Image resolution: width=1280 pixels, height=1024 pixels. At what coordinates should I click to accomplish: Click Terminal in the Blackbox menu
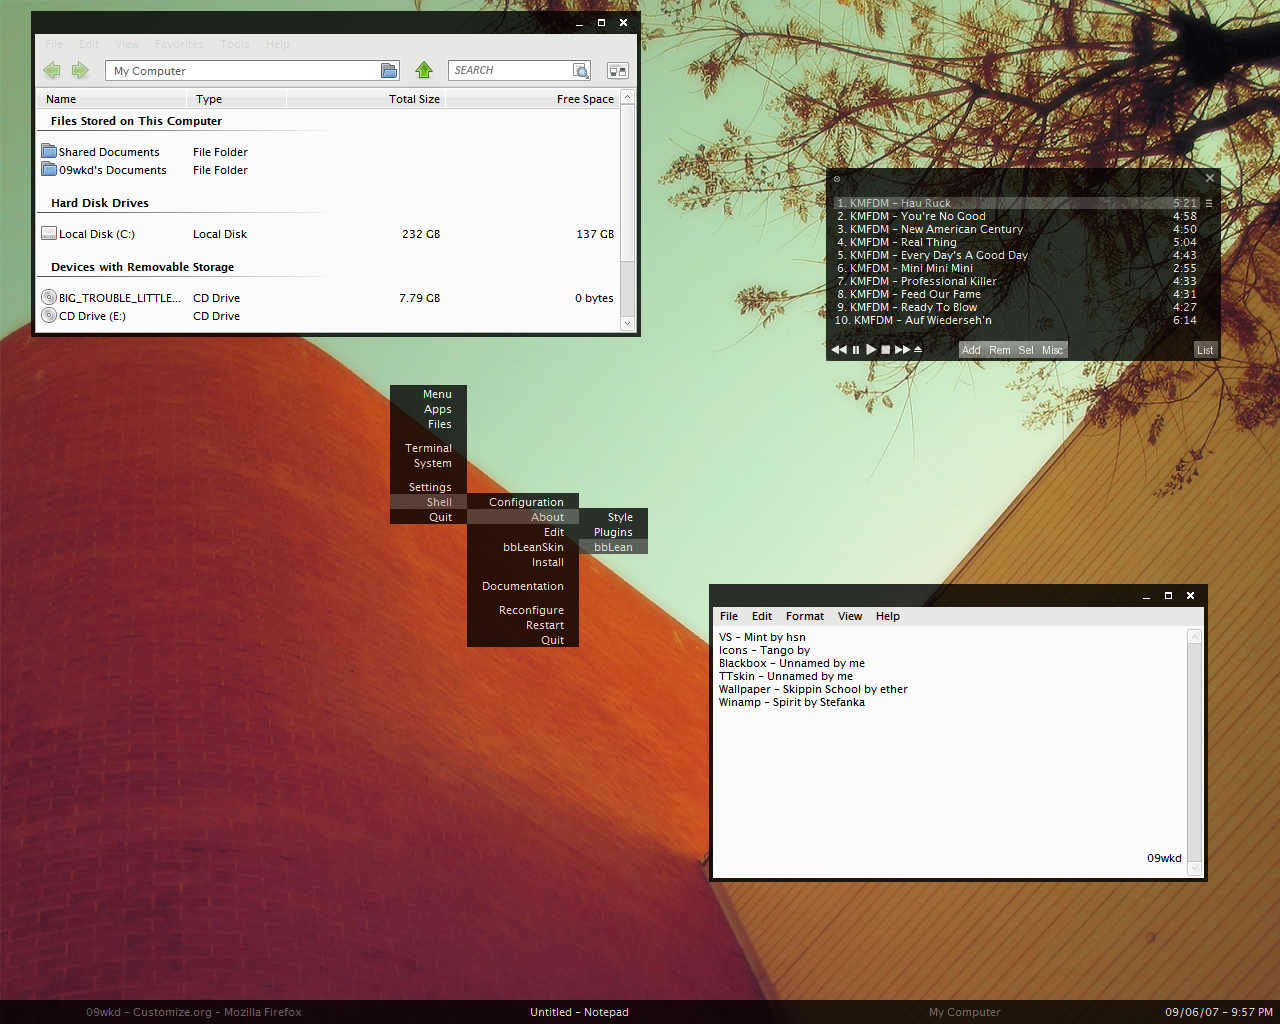pos(428,448)
